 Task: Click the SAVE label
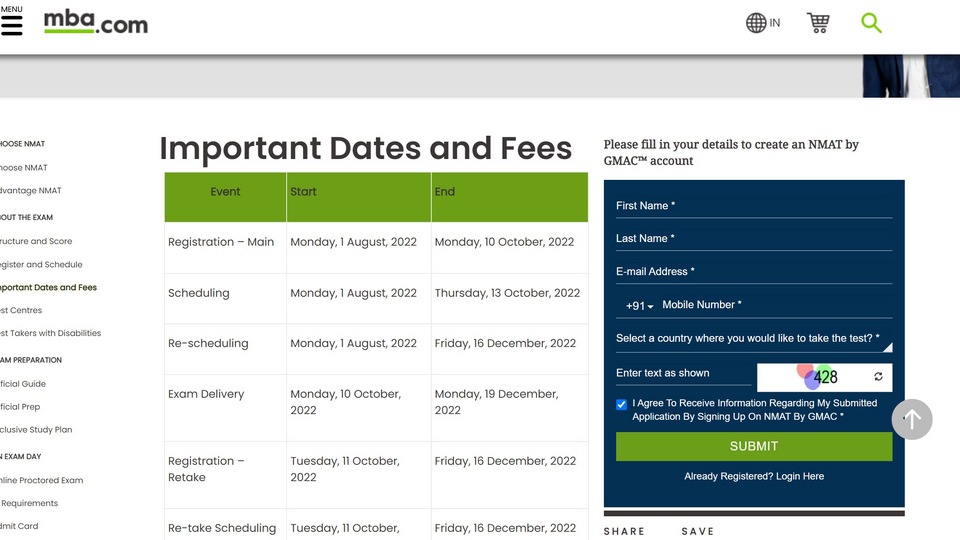coord(698,531)
